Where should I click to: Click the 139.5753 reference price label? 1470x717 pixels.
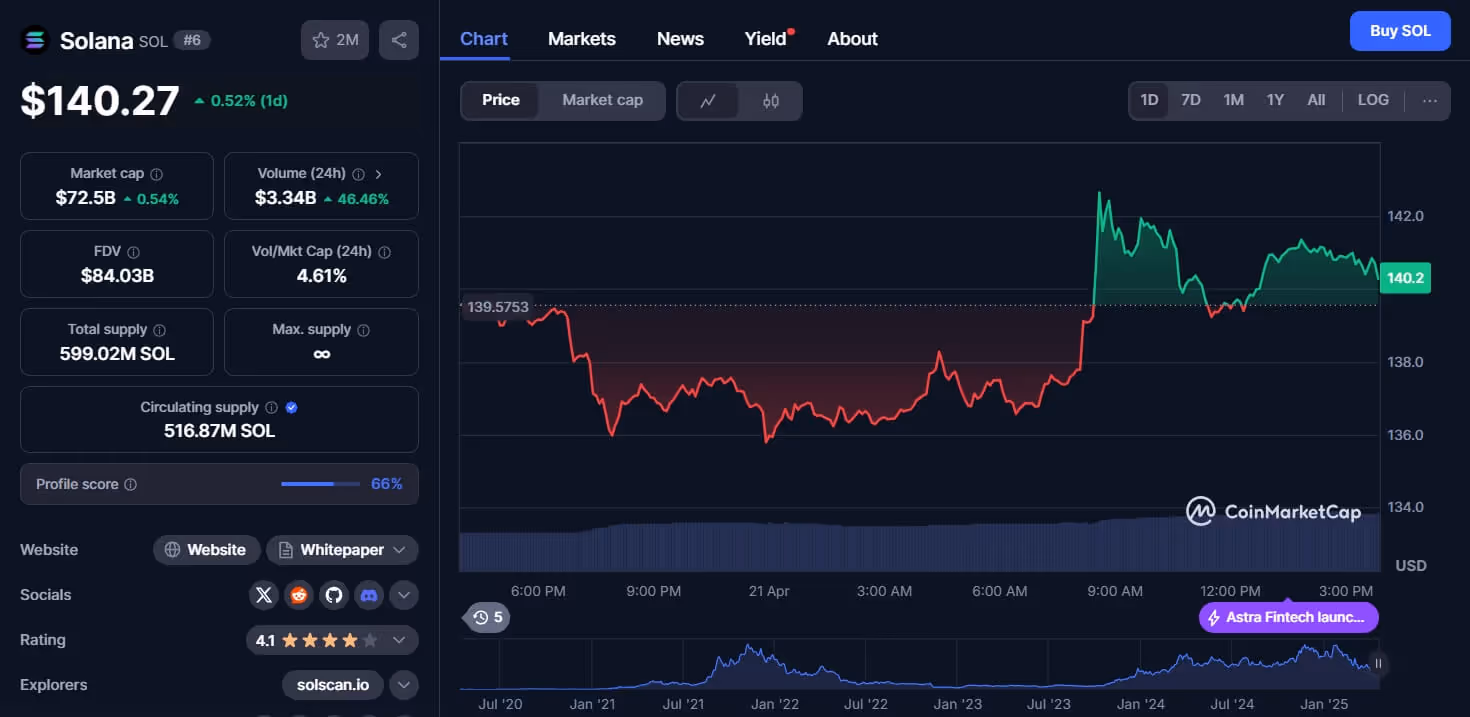tap(498, 307)
